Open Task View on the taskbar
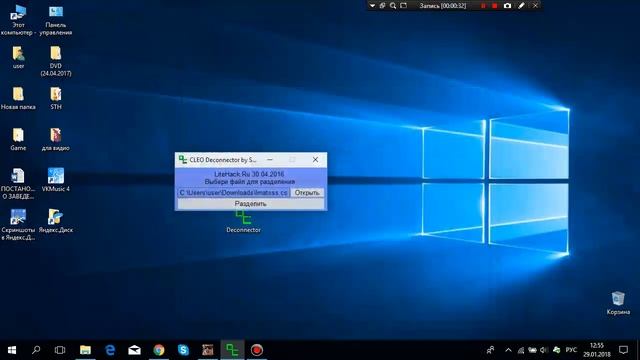This screenshot has width=640, height=360. point(60,350)
